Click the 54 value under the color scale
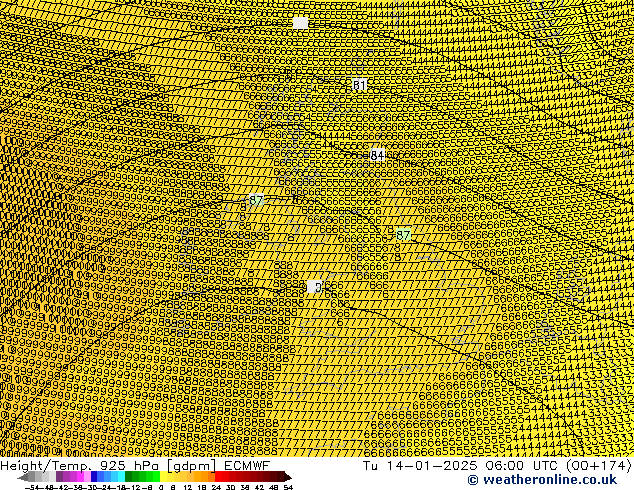Image resolution: width=634 pixels, height=490 pixels. pos(288,487)
